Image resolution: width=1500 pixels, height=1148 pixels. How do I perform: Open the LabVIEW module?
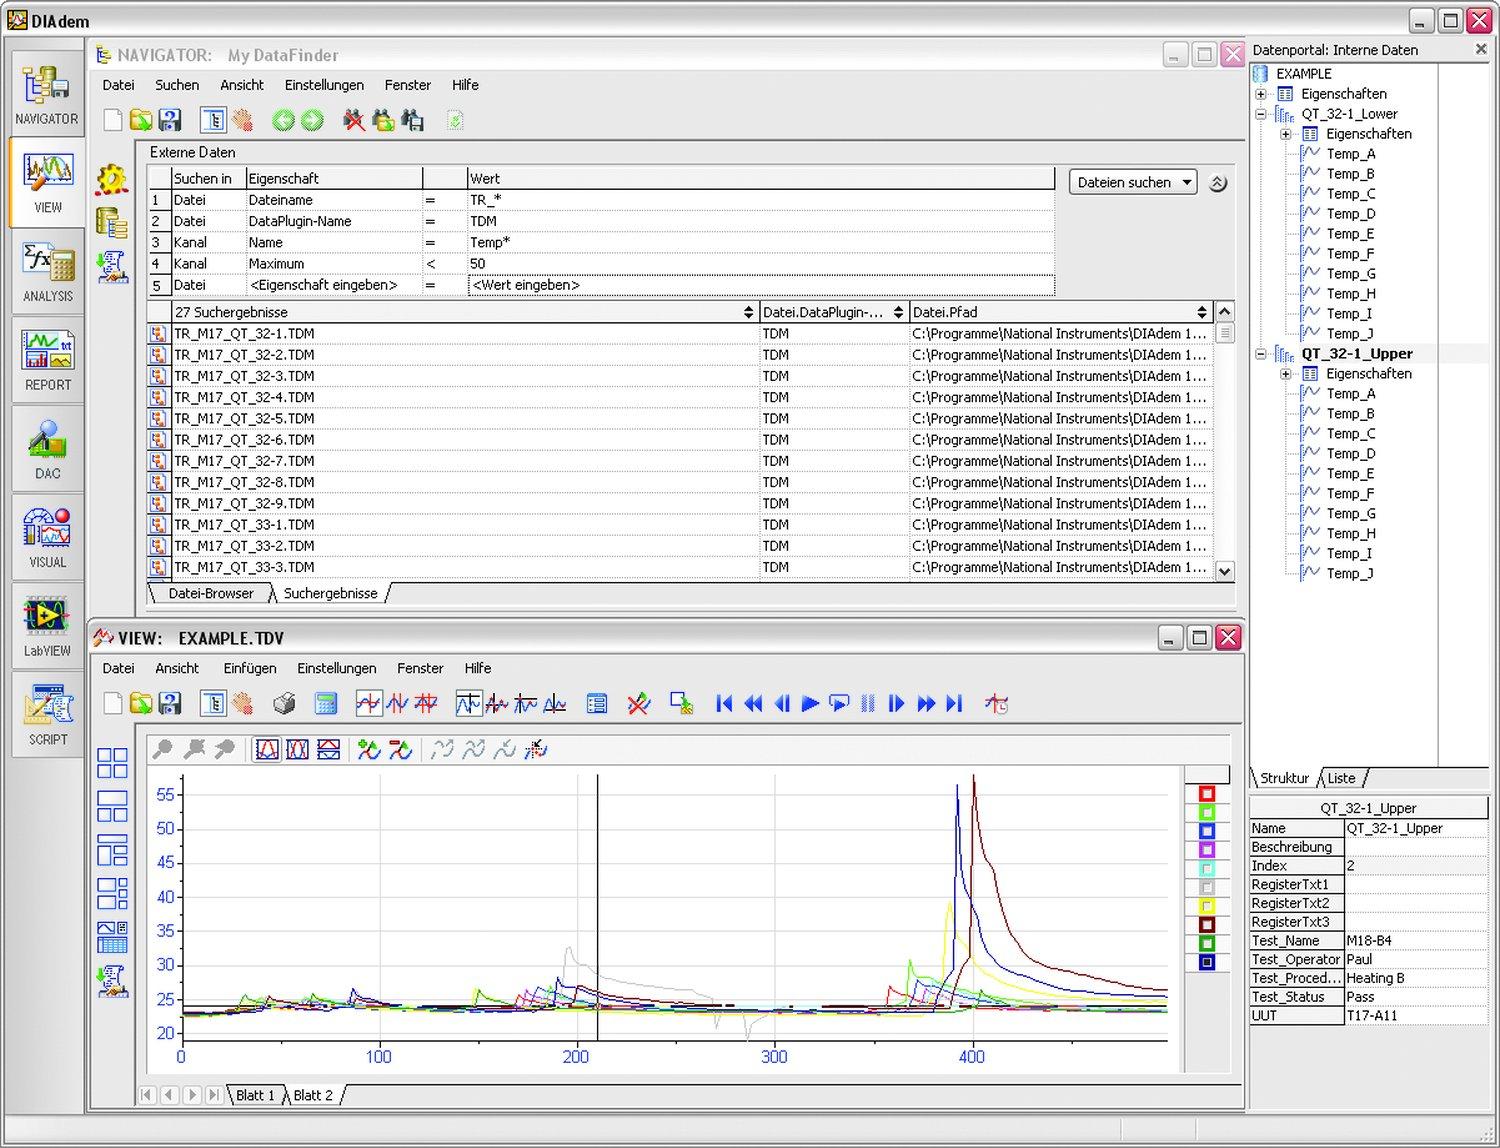pos(48,626)
